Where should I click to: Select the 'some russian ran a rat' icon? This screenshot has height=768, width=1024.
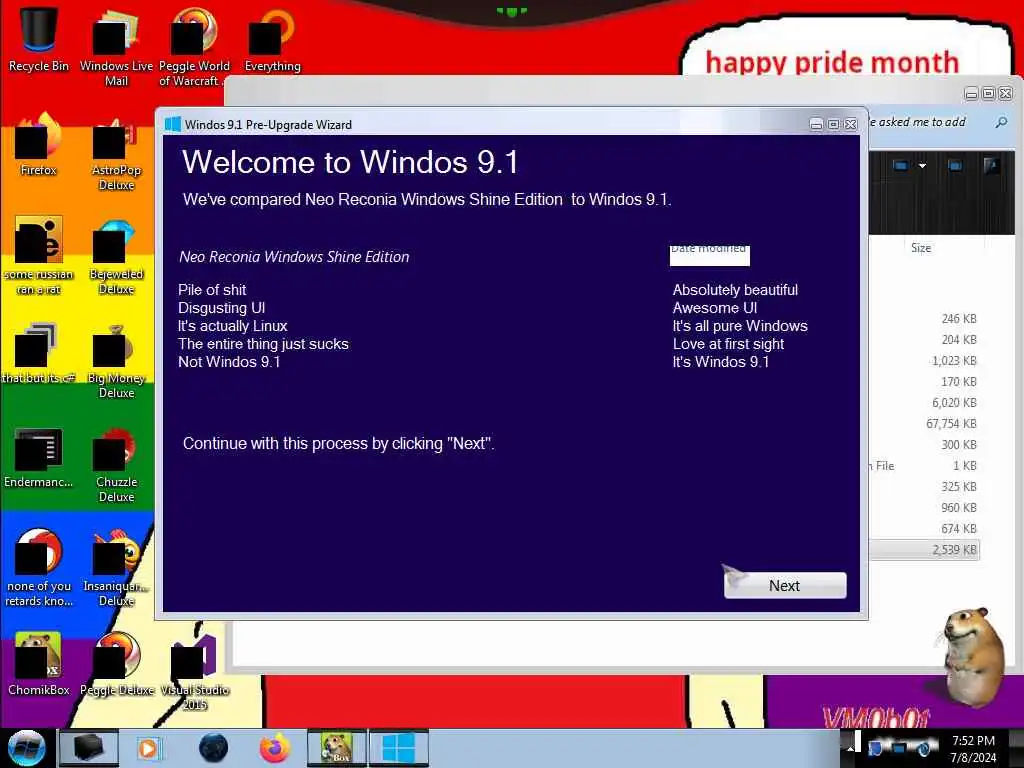[39, 255]
